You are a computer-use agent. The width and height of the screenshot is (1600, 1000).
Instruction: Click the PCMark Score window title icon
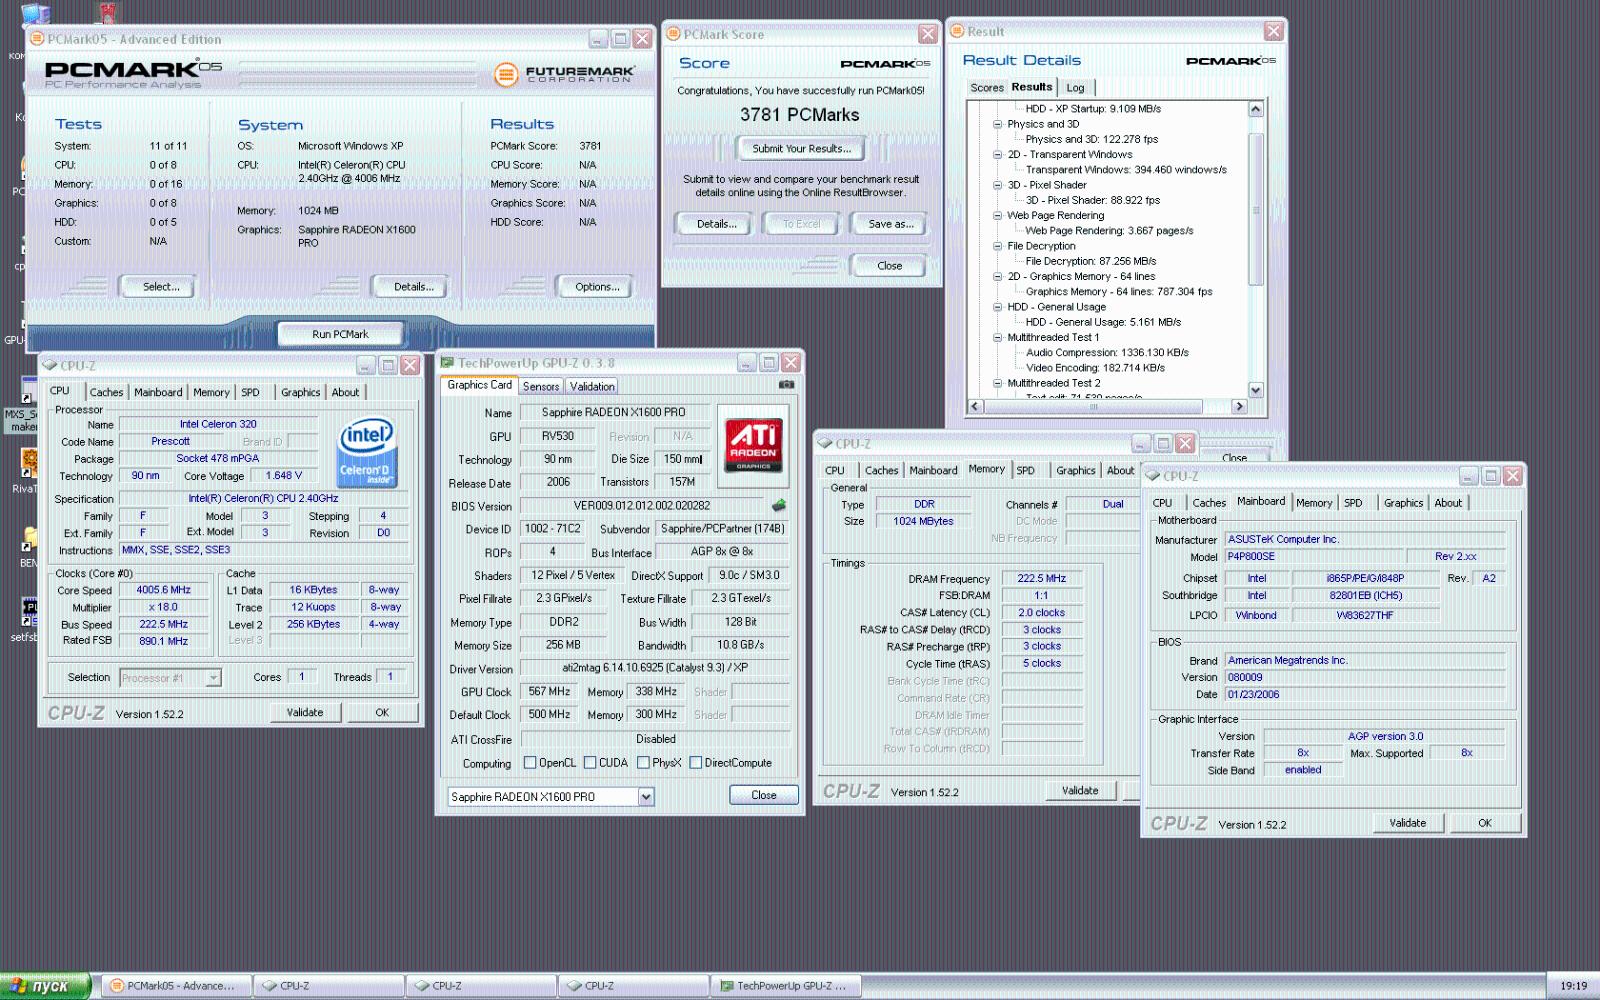(x=674, y=34)
